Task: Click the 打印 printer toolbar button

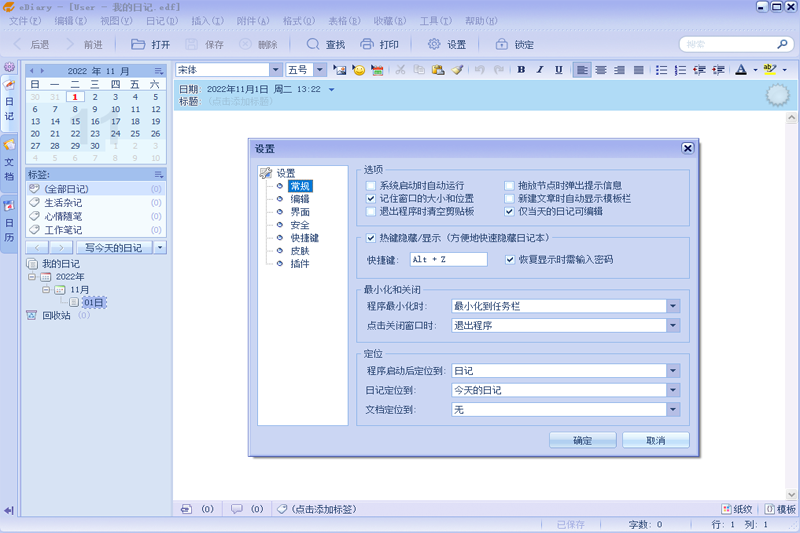Action: tap(379, 45)
